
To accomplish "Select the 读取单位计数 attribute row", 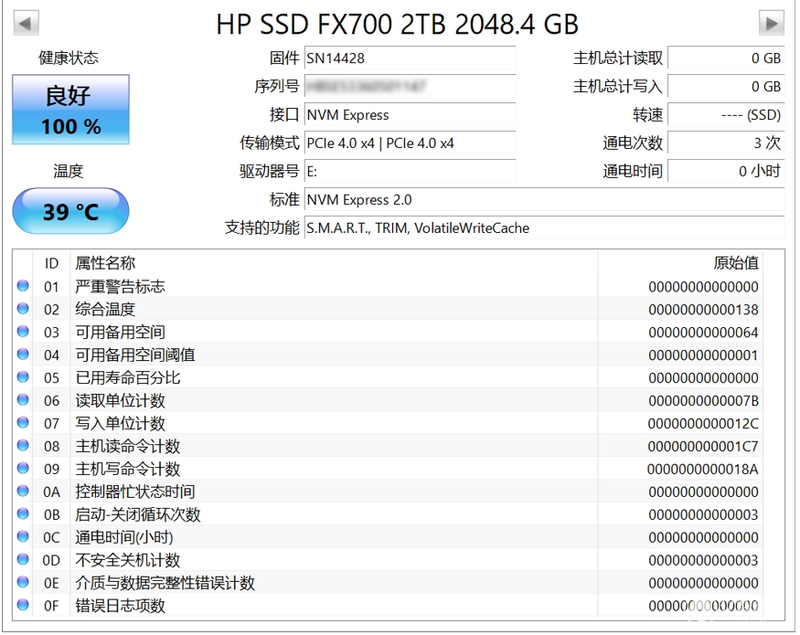I will (388, 400).
